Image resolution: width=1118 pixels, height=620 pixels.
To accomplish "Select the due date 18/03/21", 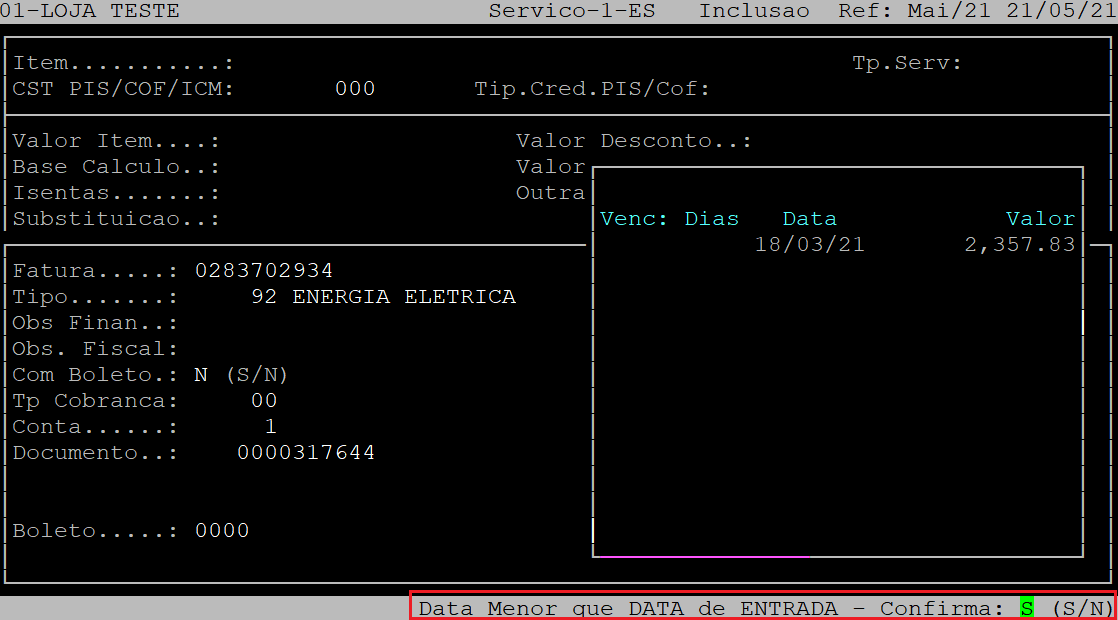I will coord(809,245).
